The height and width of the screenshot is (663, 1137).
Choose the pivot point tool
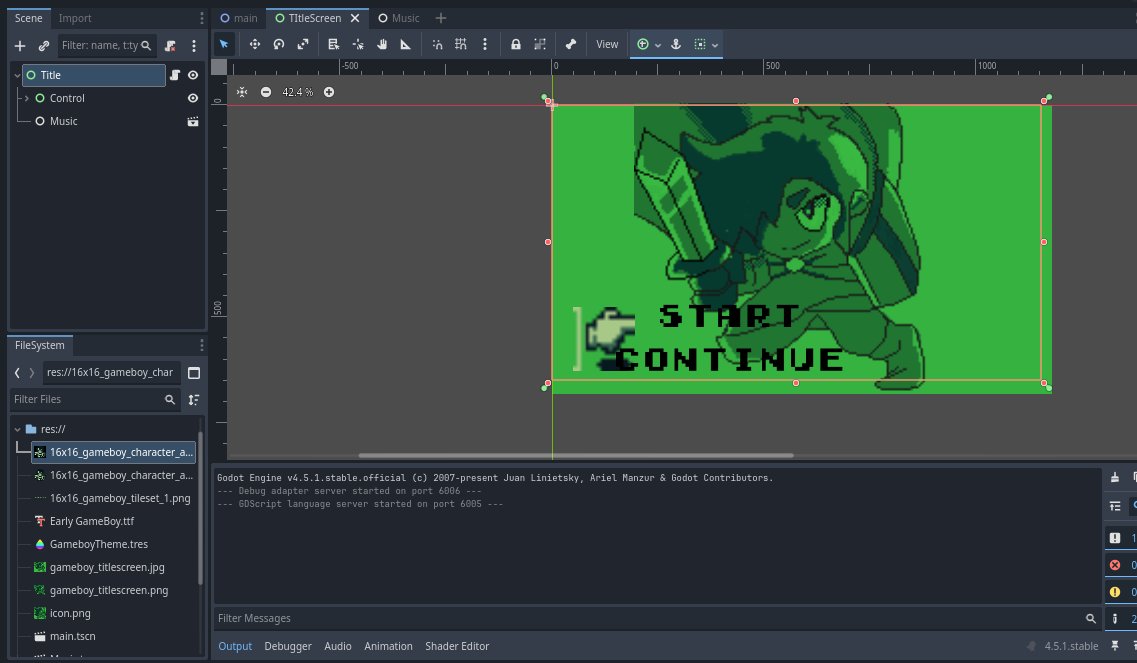click(358, 44)
